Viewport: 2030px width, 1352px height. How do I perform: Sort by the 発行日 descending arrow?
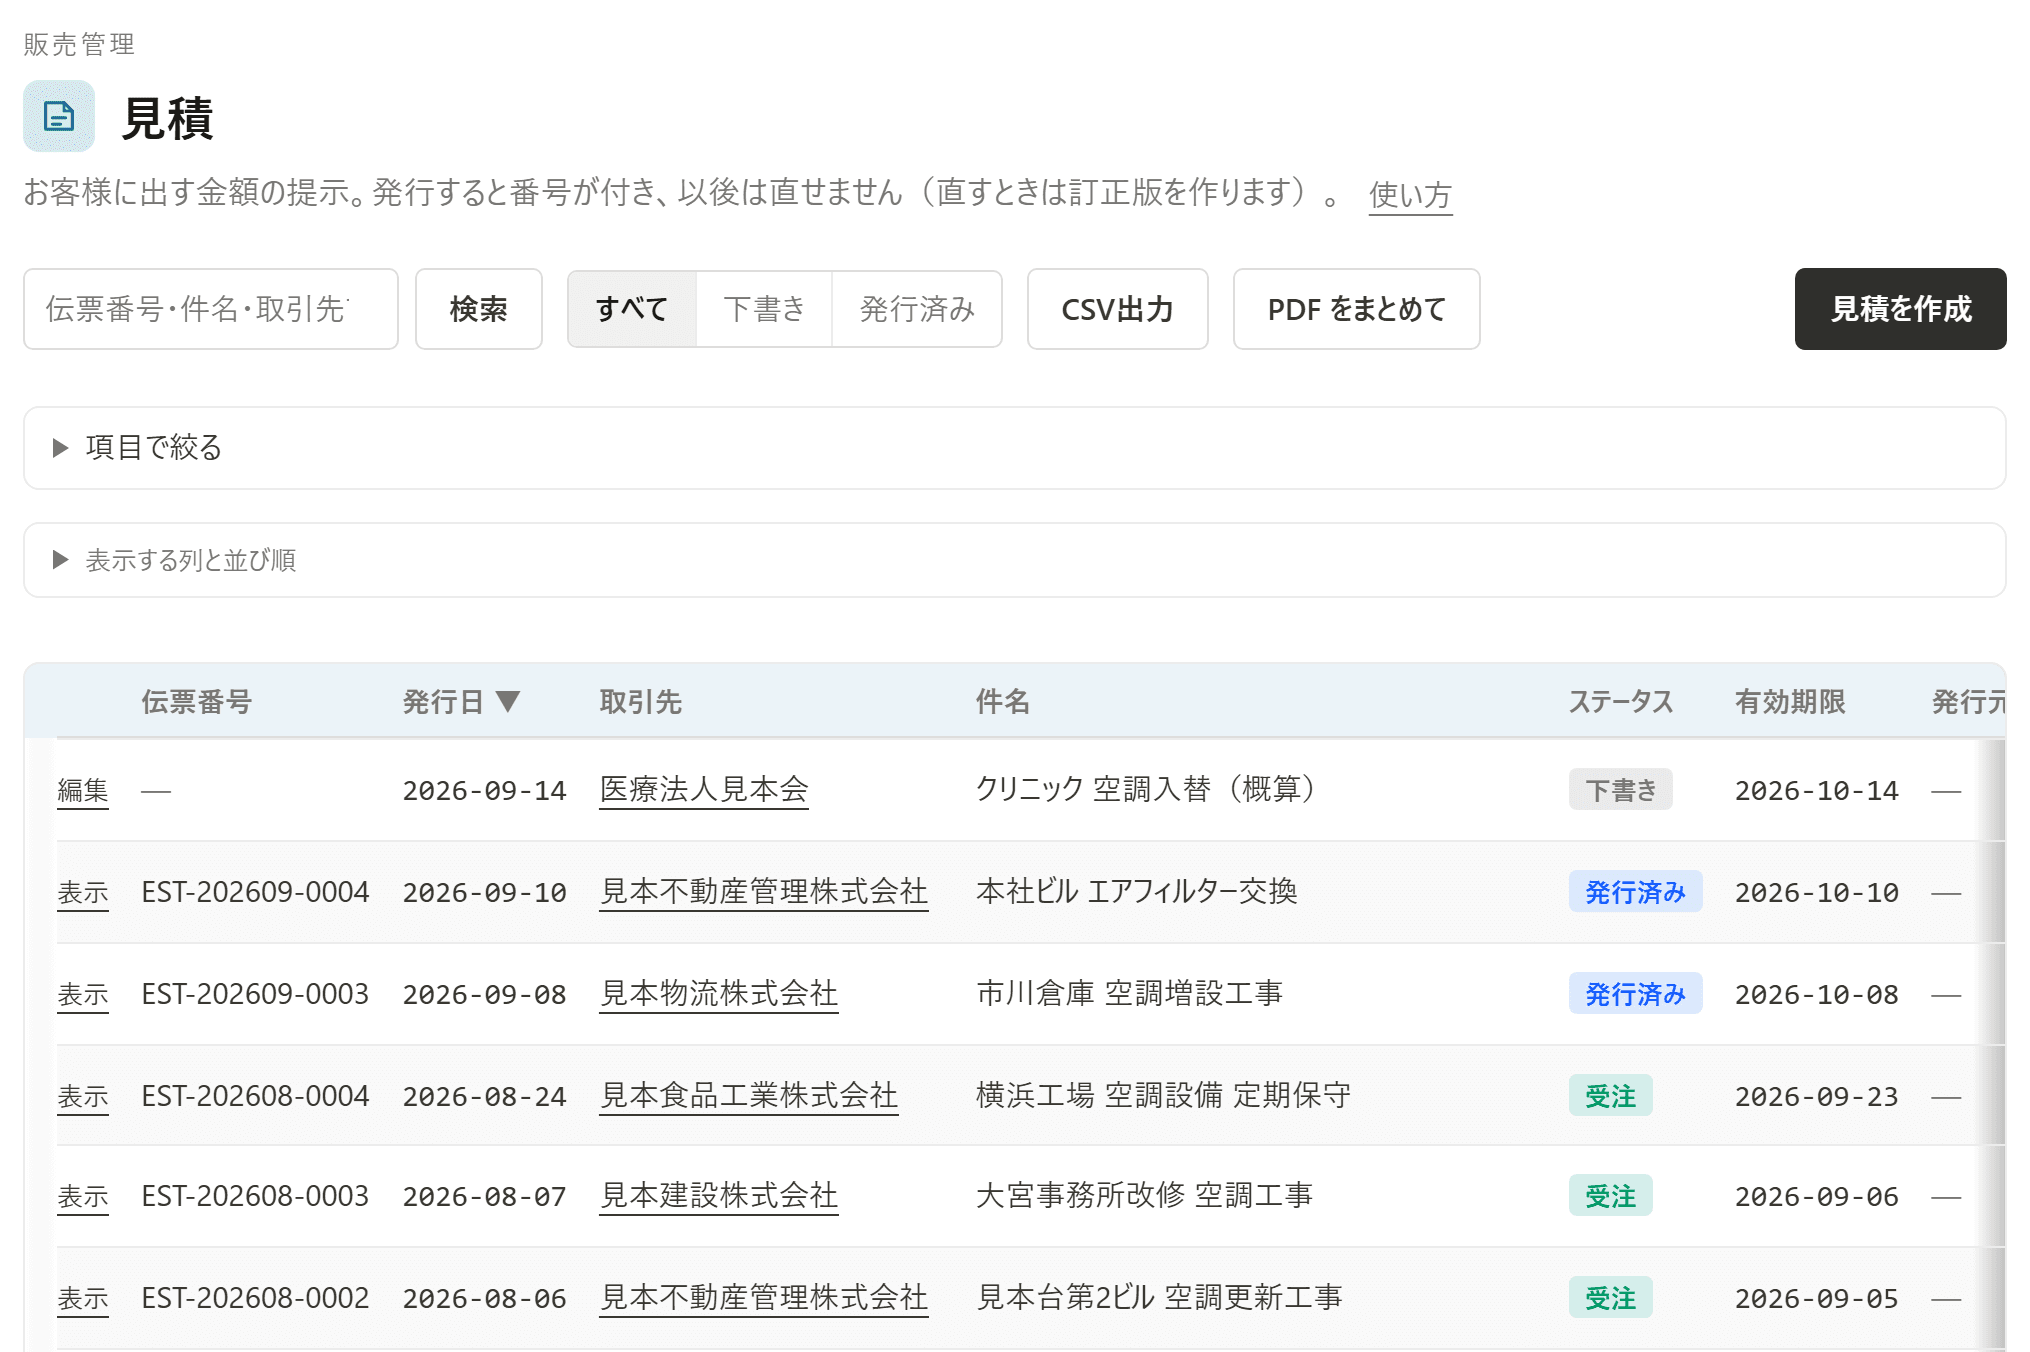508,702
